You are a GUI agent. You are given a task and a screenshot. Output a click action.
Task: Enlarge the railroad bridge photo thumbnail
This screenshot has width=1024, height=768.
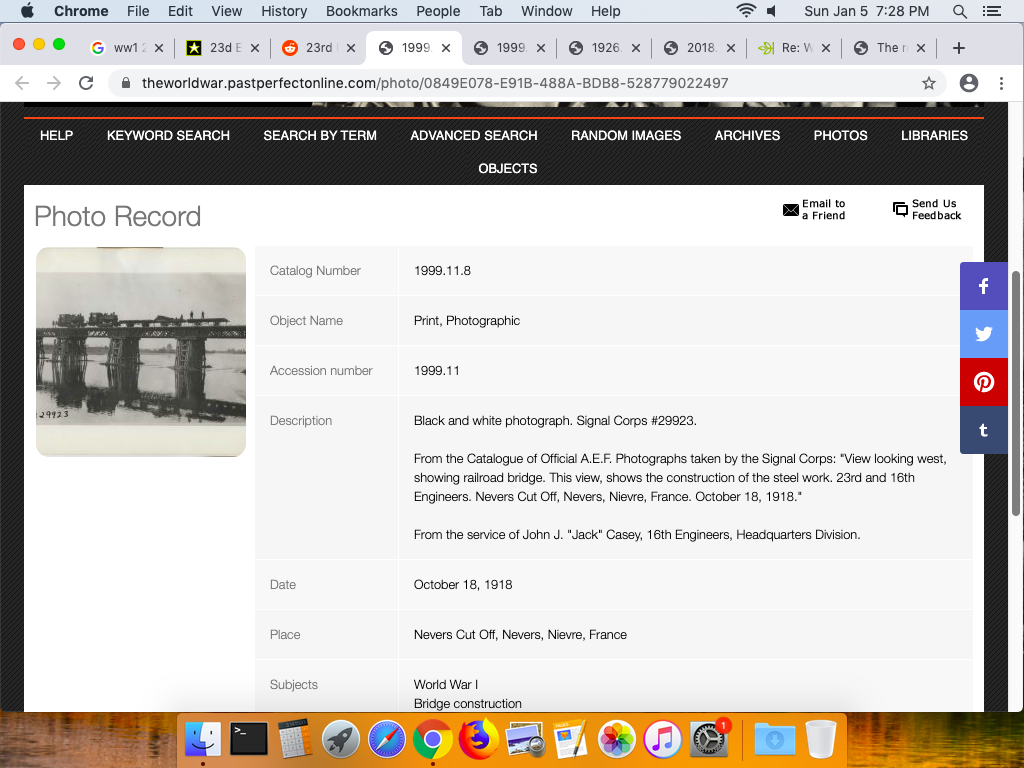coord(141,351)
